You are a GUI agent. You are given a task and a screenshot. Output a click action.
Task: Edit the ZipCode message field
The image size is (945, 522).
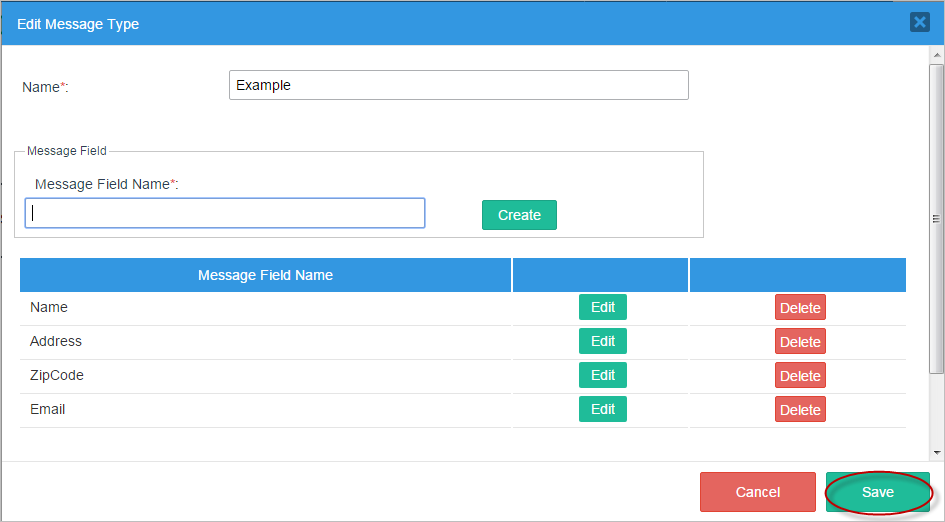602,375
